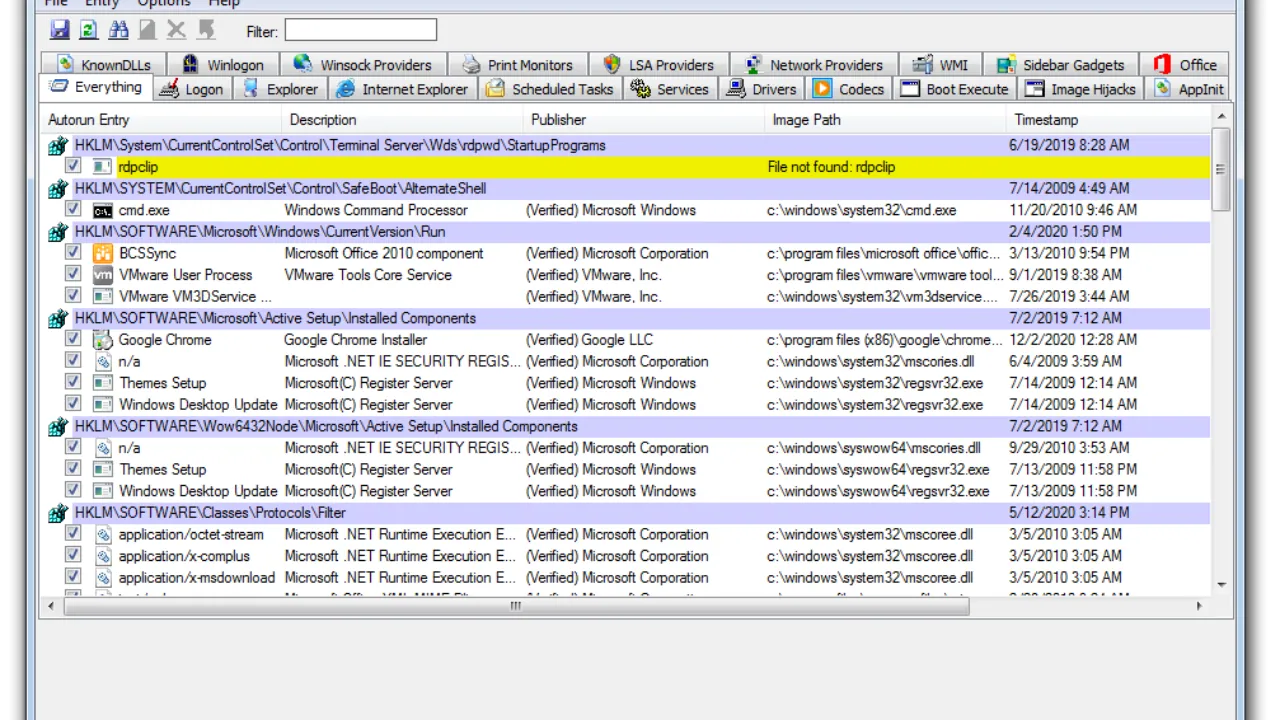Uncheck the rdpclip entry checkbox
This screenshot has width=1280, height=720.
click(x=73, y=166)
